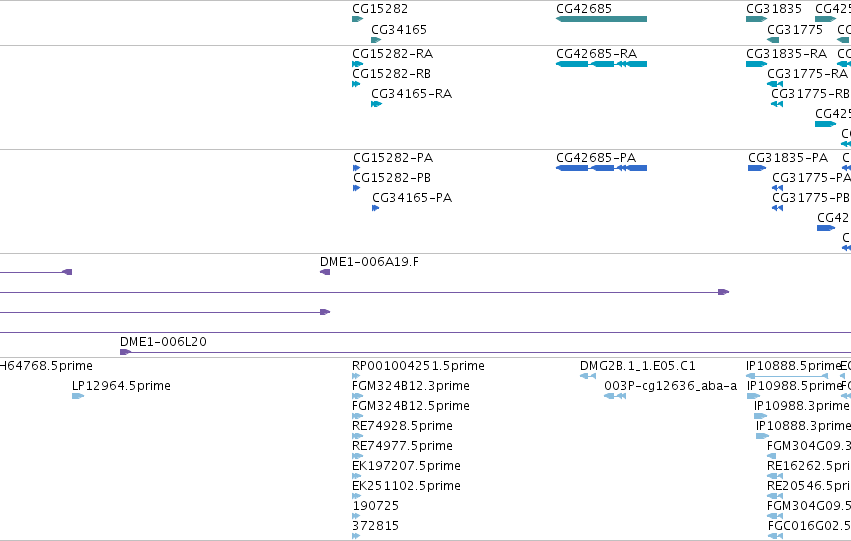The height and width of the screenshot is (541, 851).
Task: Click the CG31775-RB transcript glyph
Action: point(777,104)
